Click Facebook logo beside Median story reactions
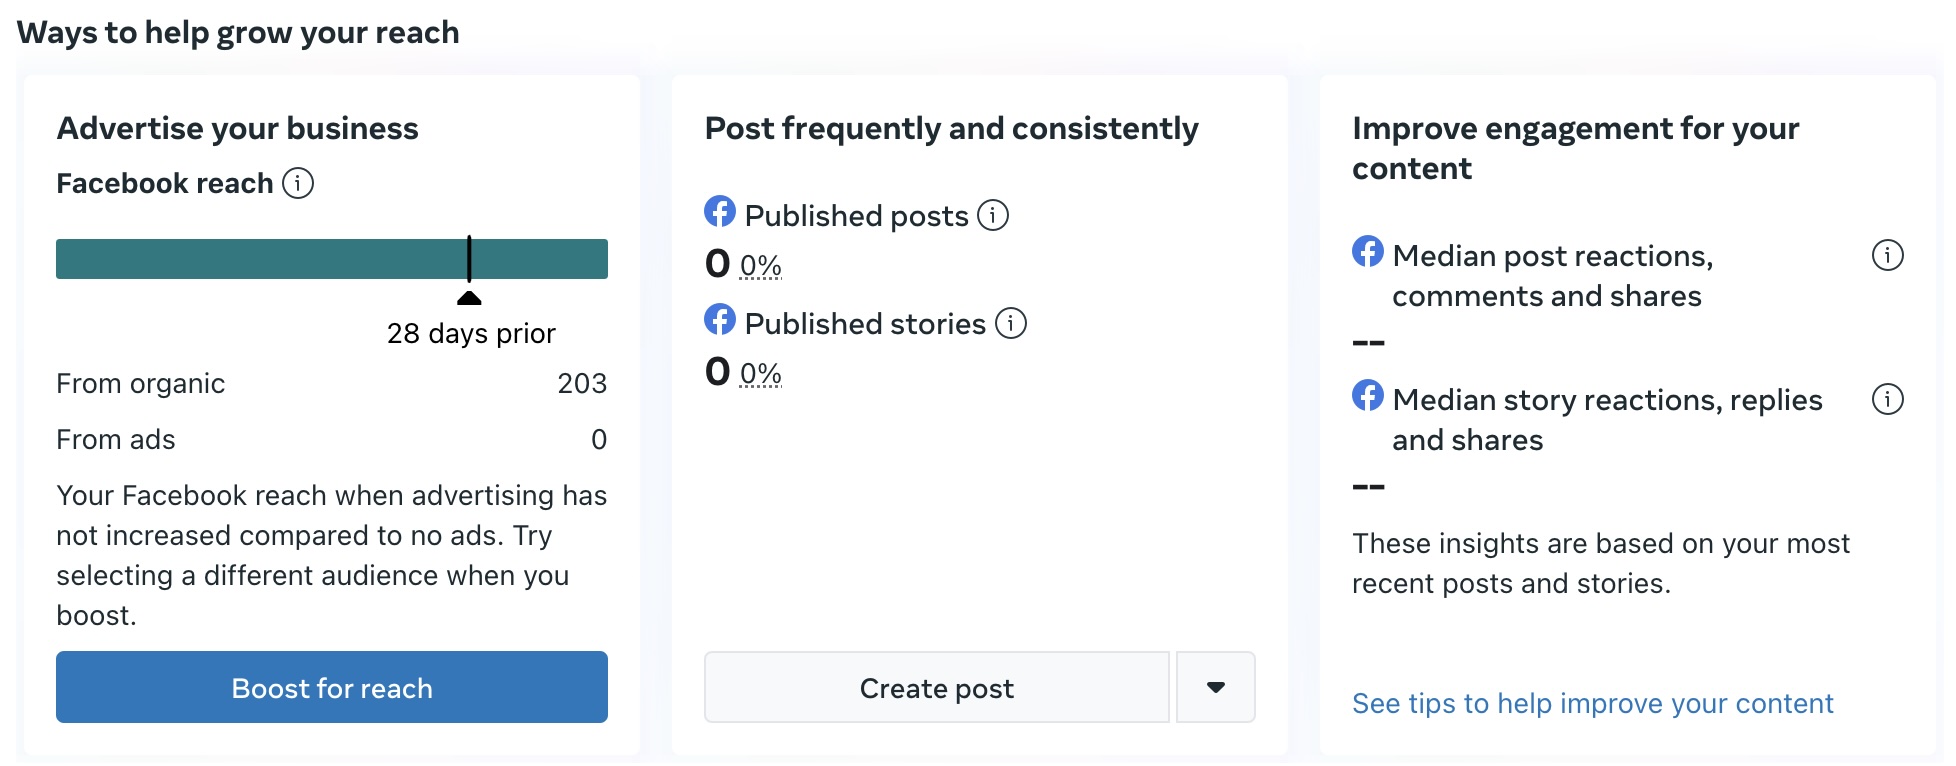This screenshot has height=766, width=1956. pyautogui.click(x=1368, y=396)
